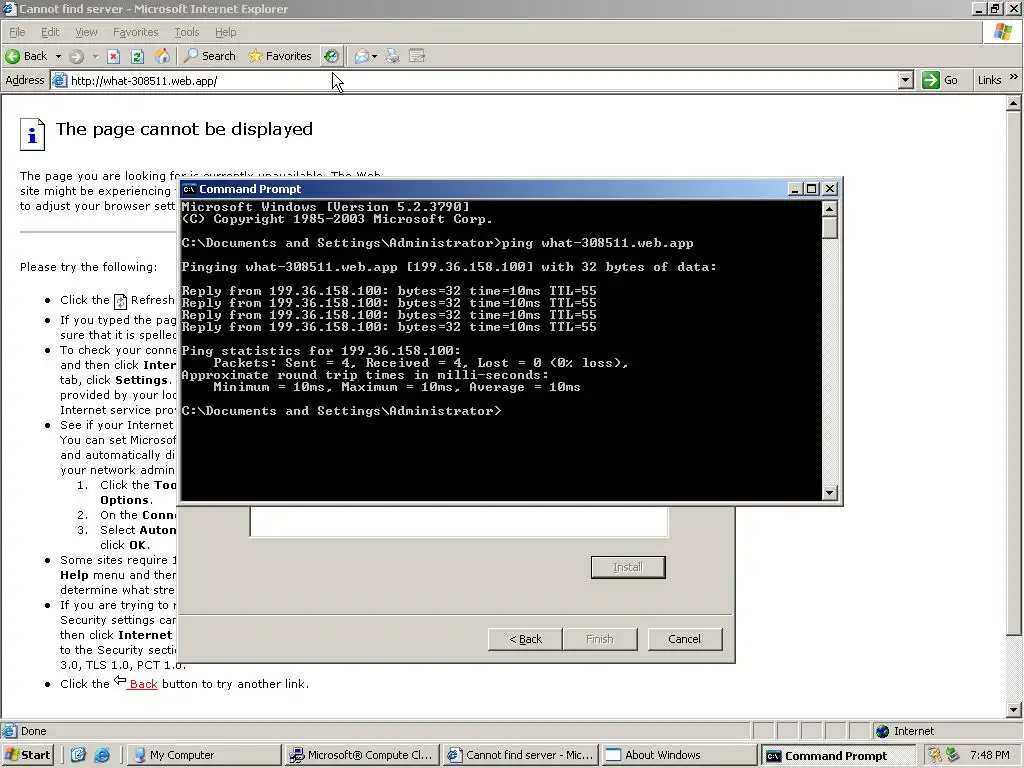
Task: Click the Refresh icon in error page text
Action: [x=120, y=301]
